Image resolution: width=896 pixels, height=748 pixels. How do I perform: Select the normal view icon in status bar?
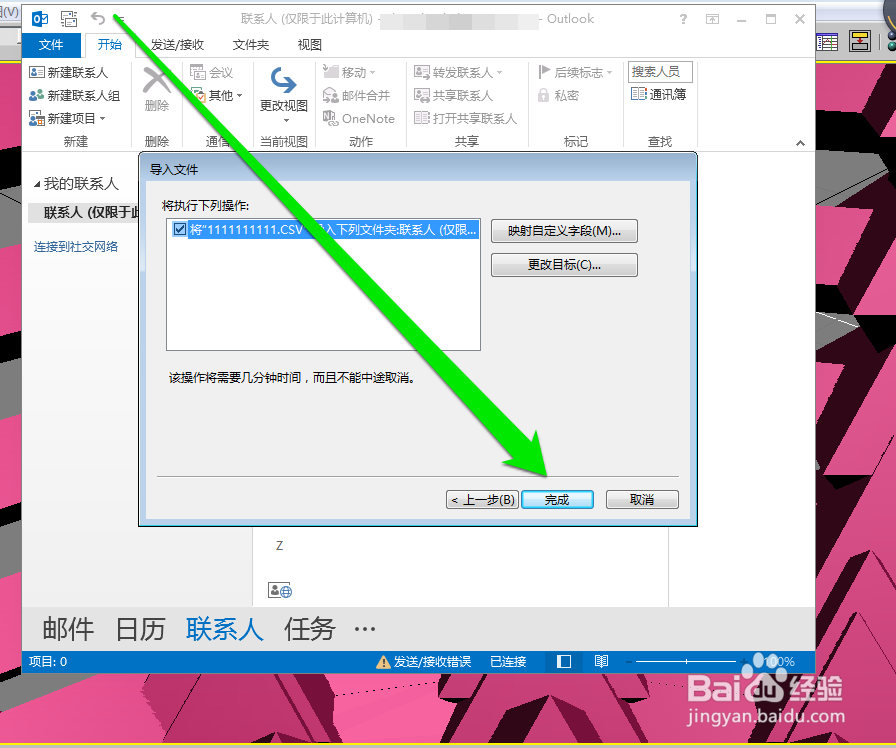click(564, 662)
